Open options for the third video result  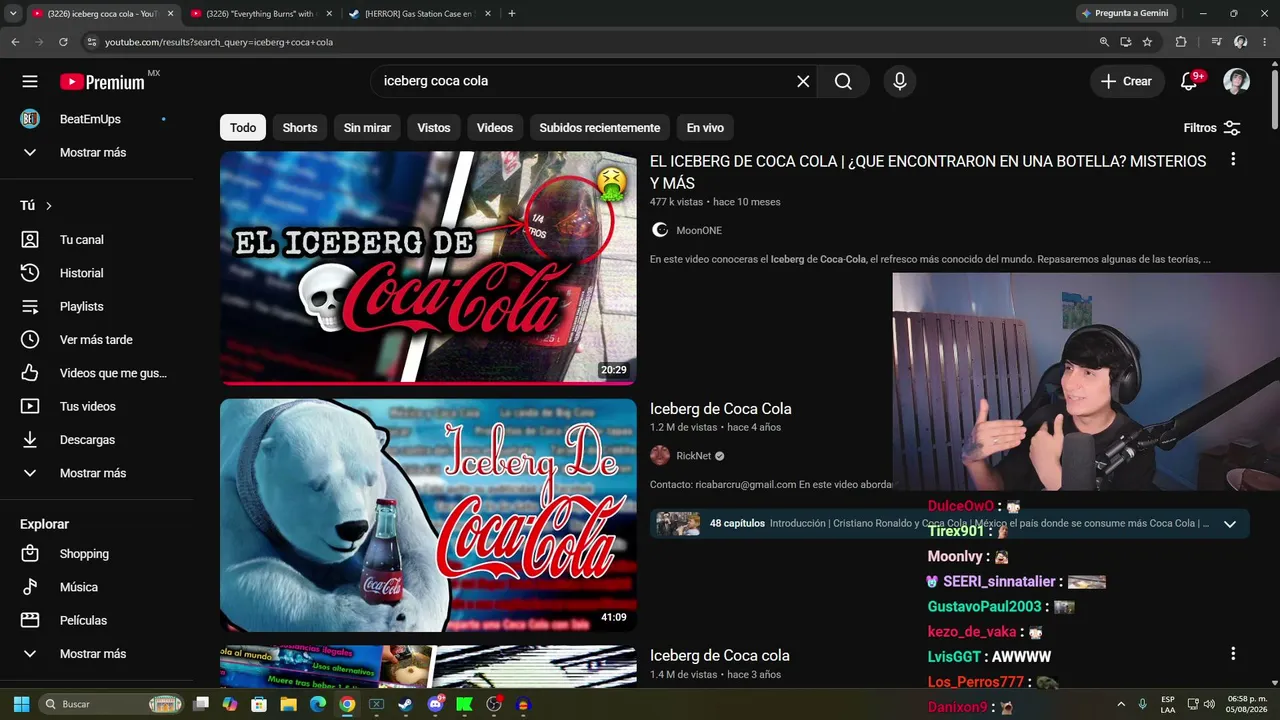pos(1233,654)
